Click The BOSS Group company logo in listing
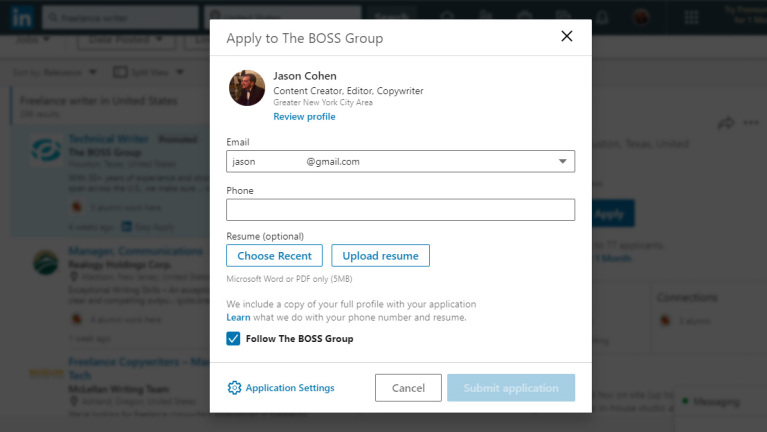 [x=46, y=150]
